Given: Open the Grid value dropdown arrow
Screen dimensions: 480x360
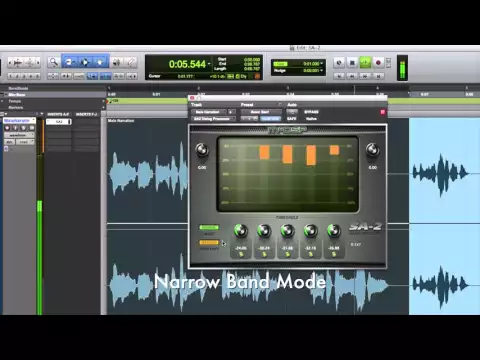Looking at the screenshot, I should pyautogui.click(x=321, y=63).
